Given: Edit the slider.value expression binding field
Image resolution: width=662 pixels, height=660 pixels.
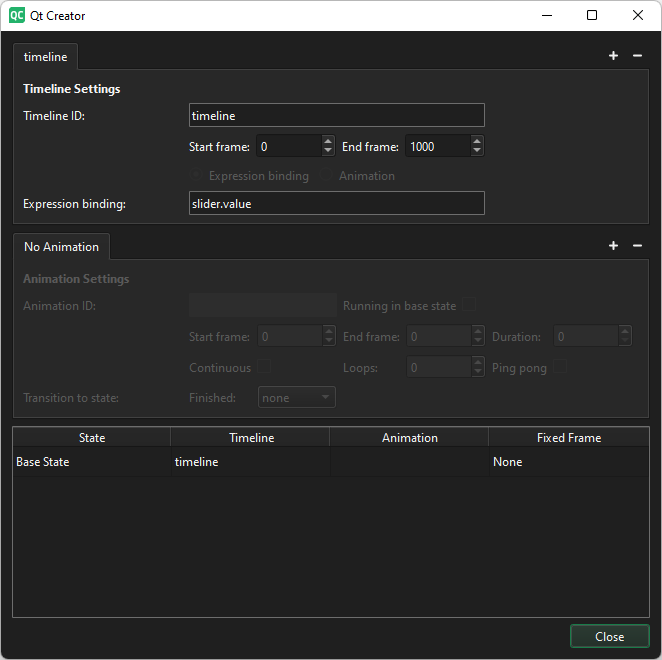Looking at the screenshot, I should point(336,203).
